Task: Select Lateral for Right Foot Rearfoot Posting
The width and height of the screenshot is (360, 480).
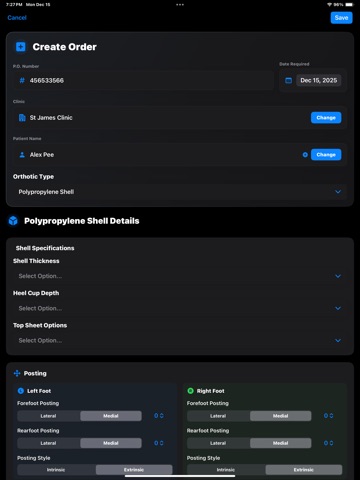Action: (218, 443)
